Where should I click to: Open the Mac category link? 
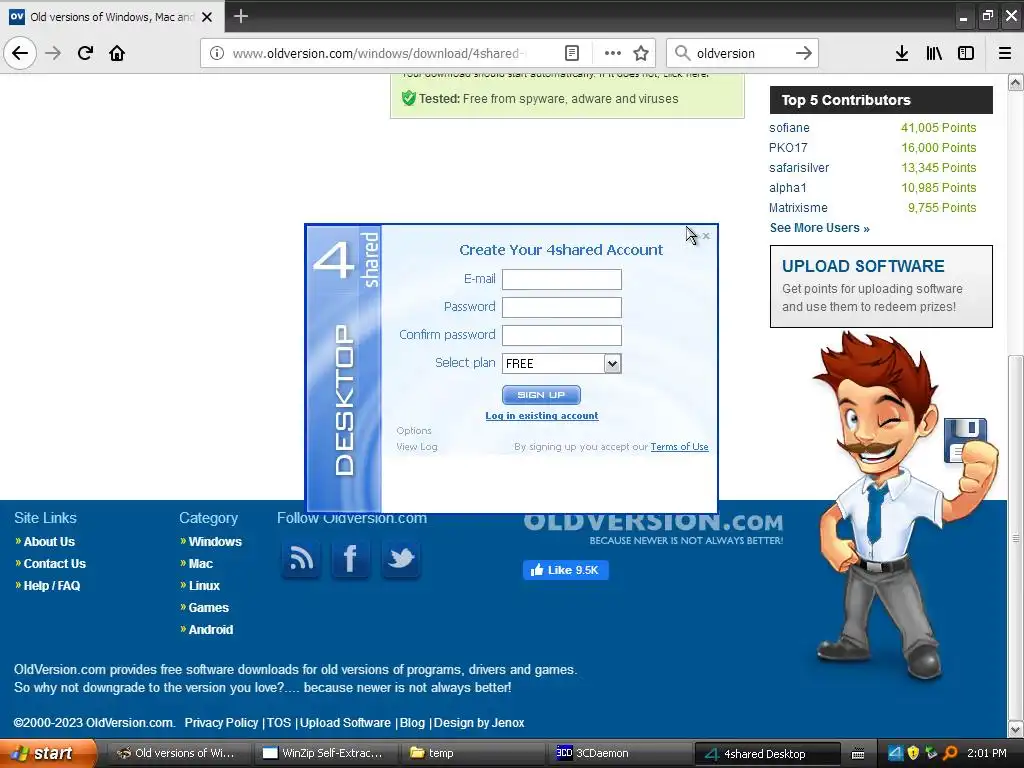[200, 564]
